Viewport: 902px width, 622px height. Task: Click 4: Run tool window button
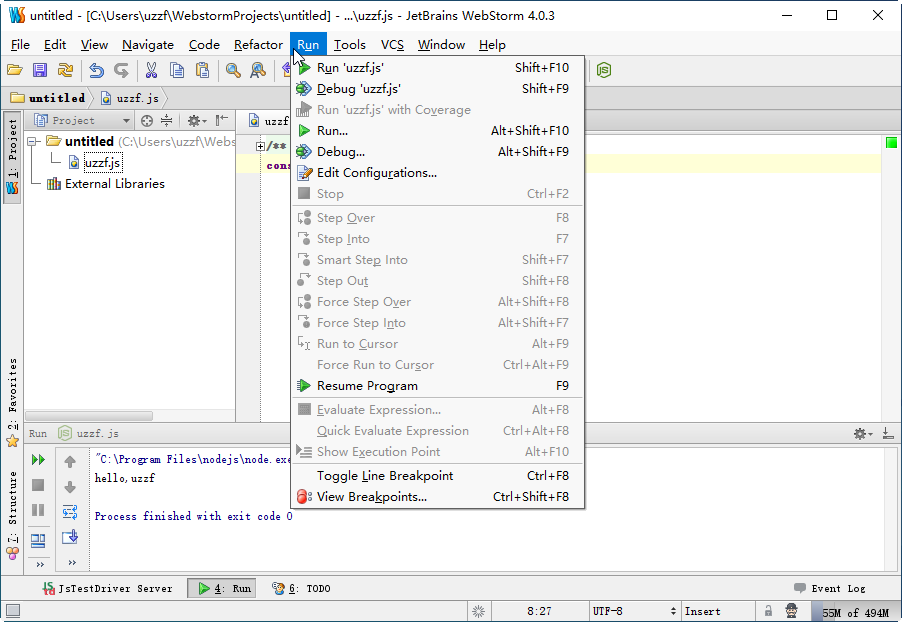click(222, 589)
